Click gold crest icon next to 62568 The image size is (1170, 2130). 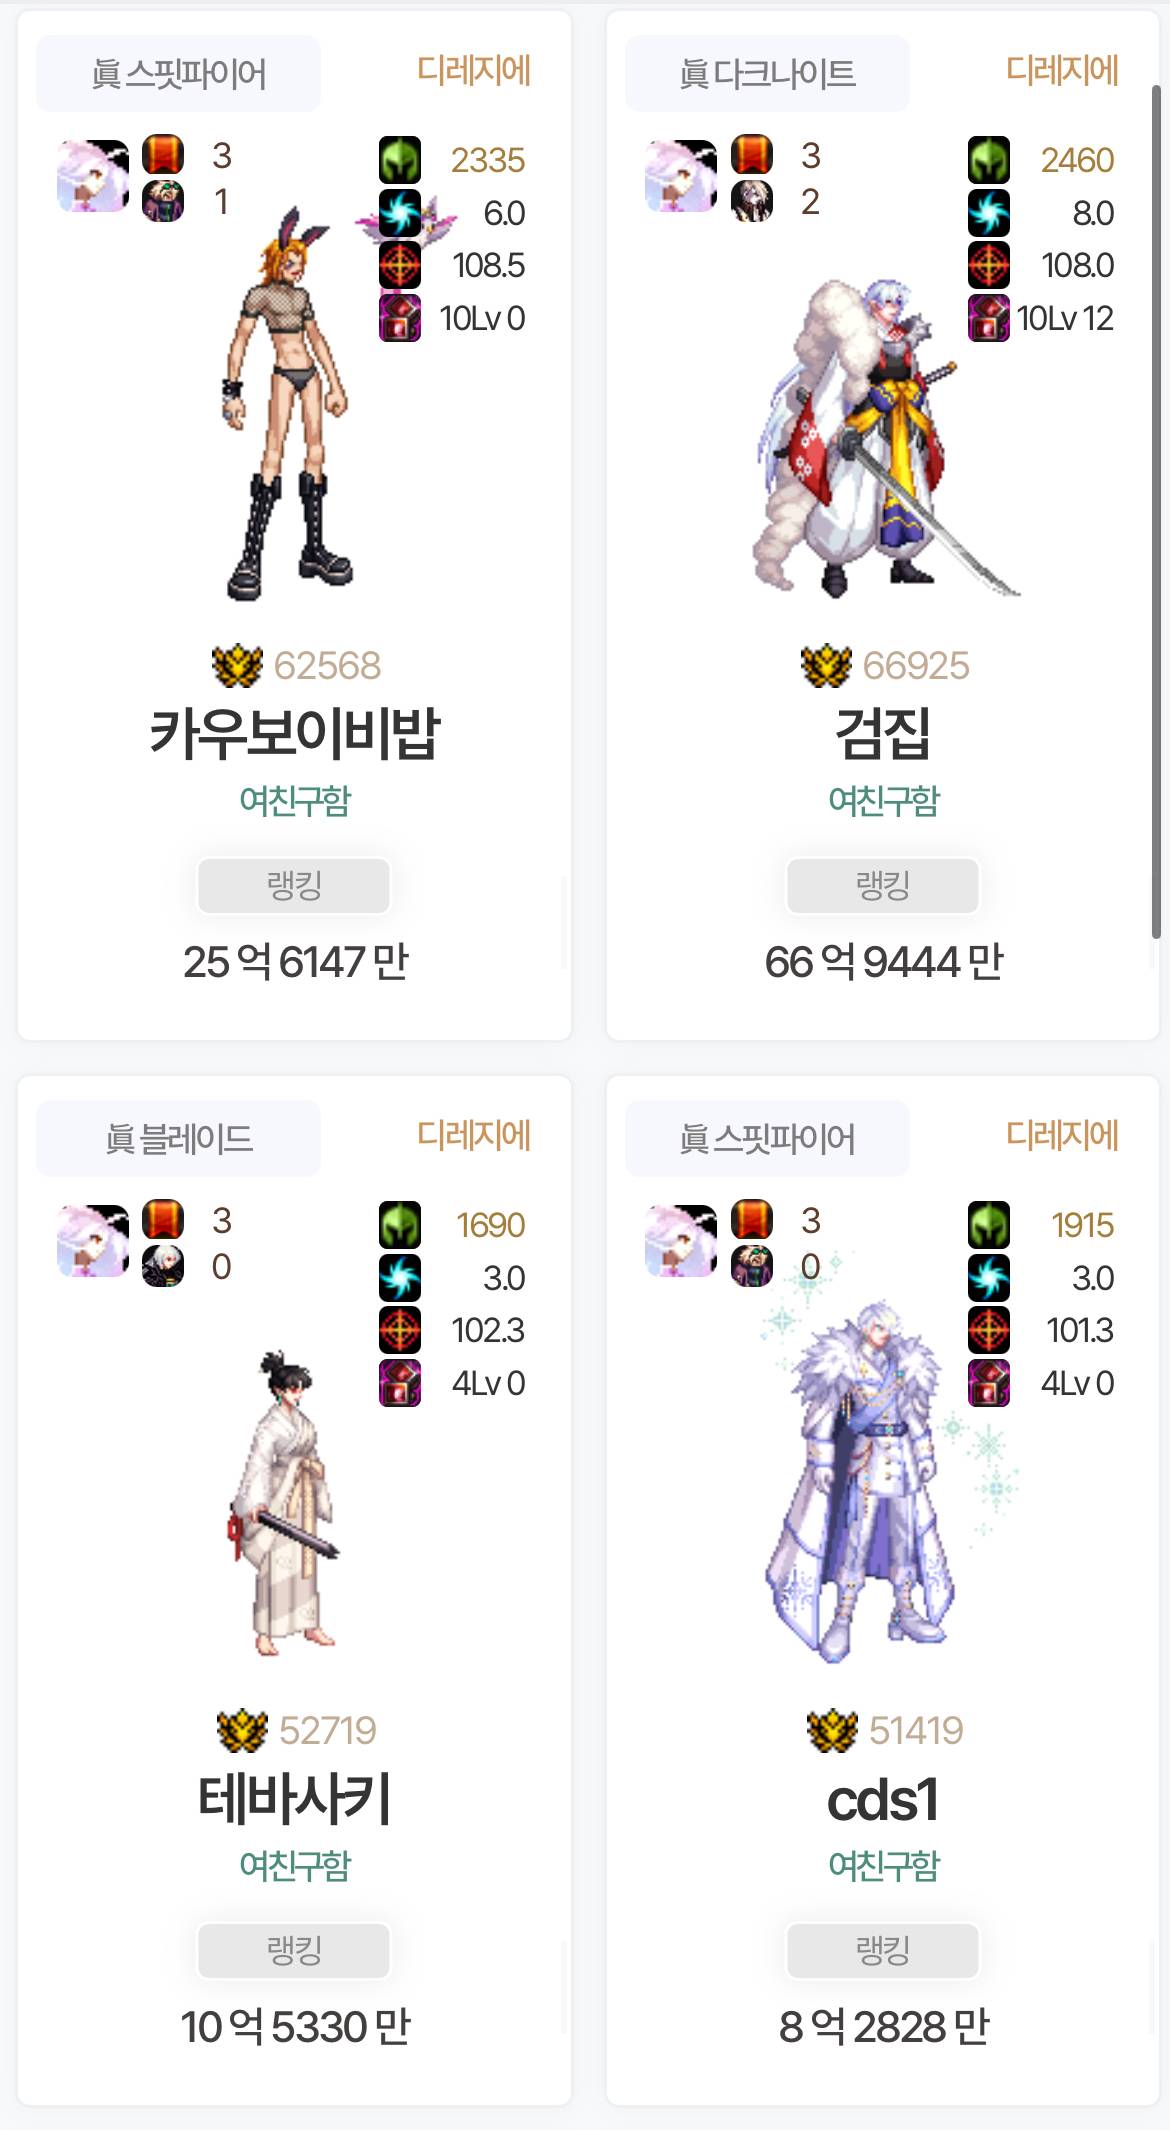pos(237,666)
